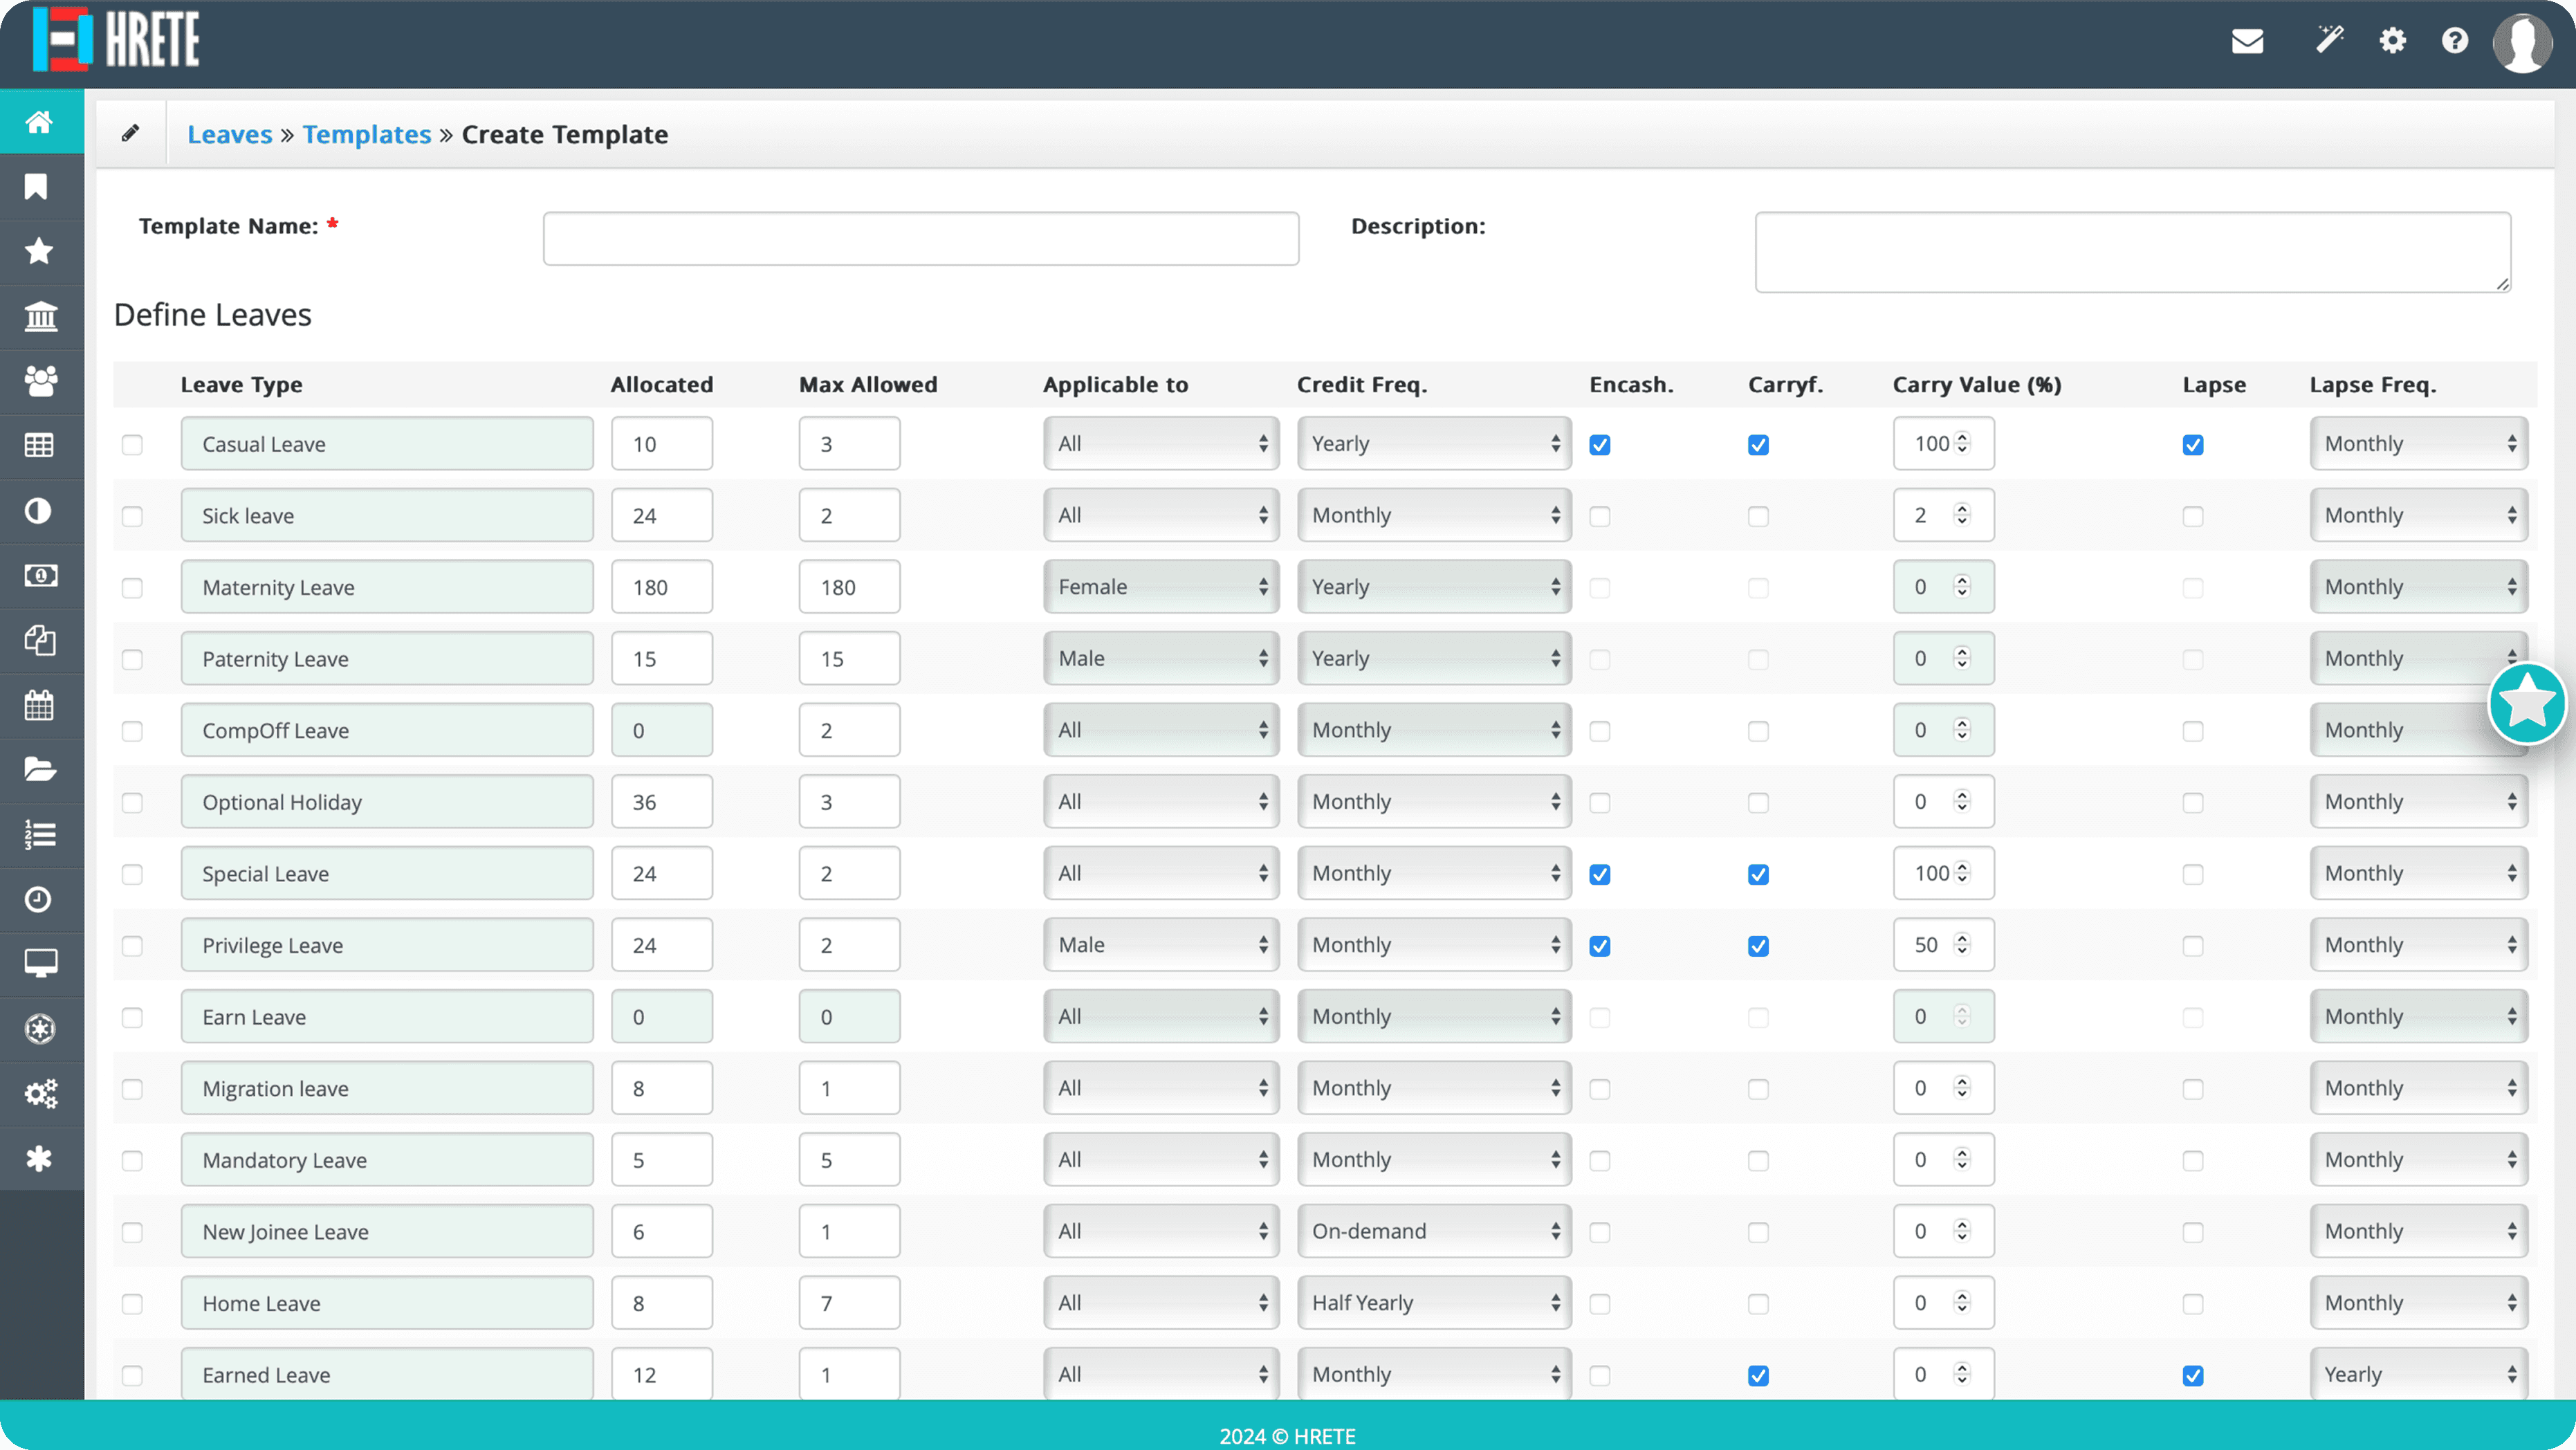The width and height of the screenshot is (2576, 1450).
Task: Click the Carry Value stepper for Privilege Leave
Action: point(1962,944)
